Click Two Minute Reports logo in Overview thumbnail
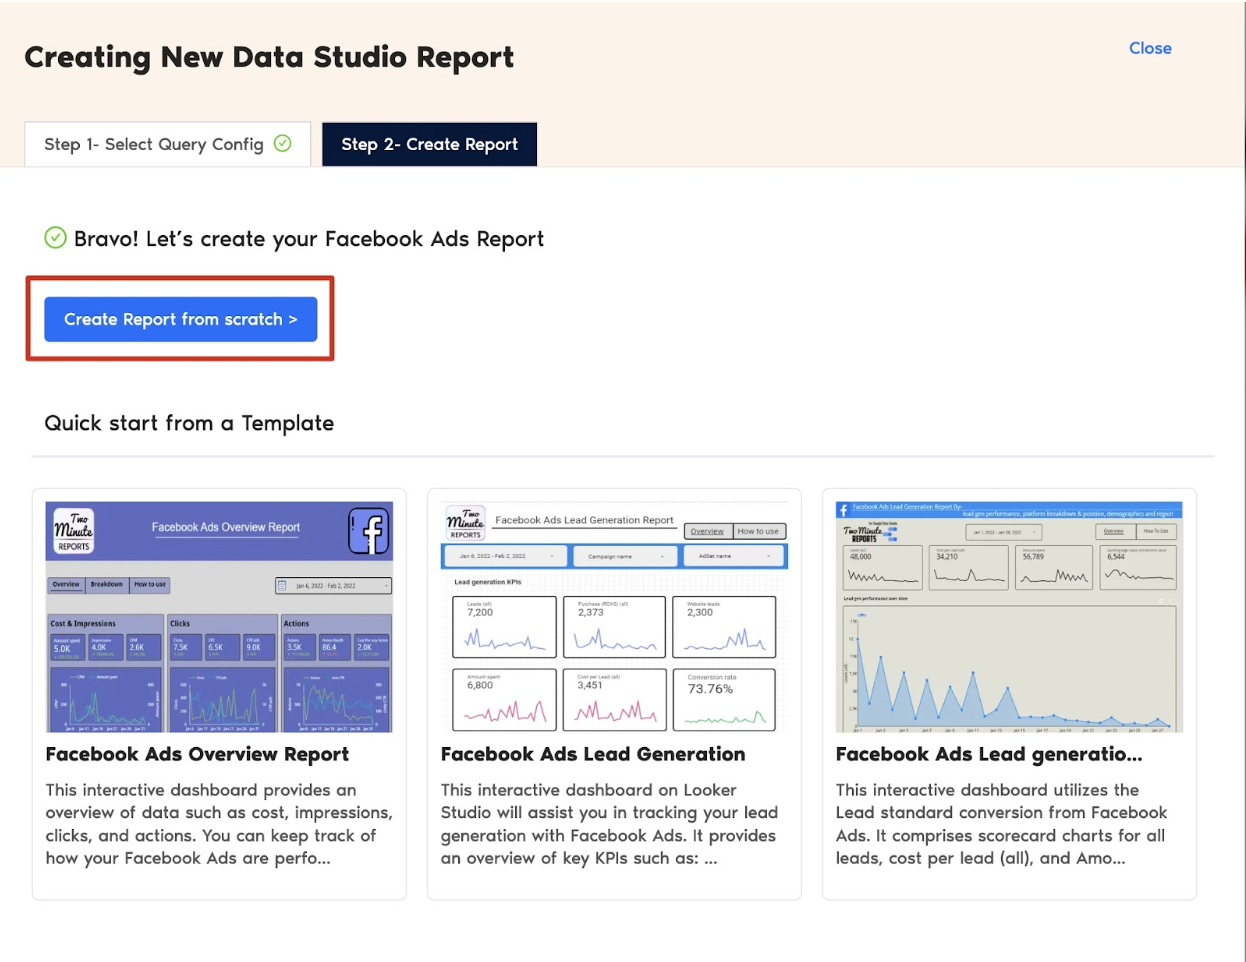The image size is (1246, 962). [x=73, y=531]
